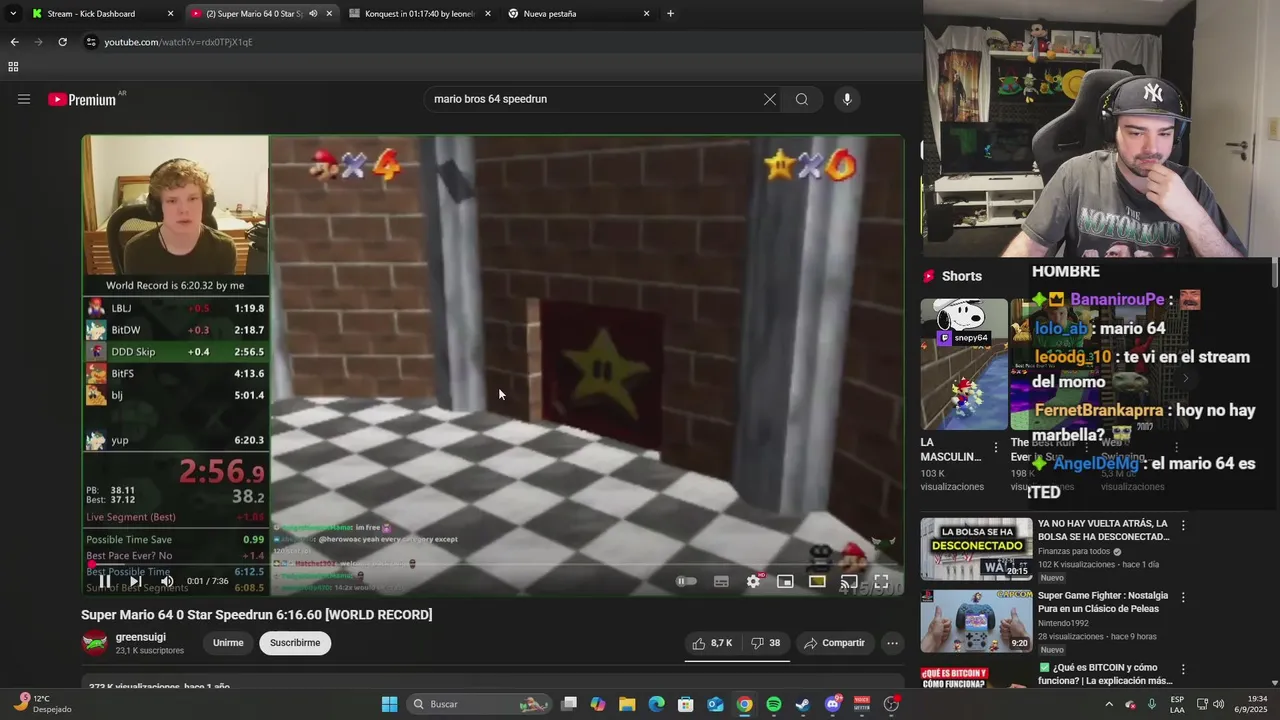This screenshot has width=1280, height=720.
Task: Like the video with 8,7 K
Action: (713, 643)
